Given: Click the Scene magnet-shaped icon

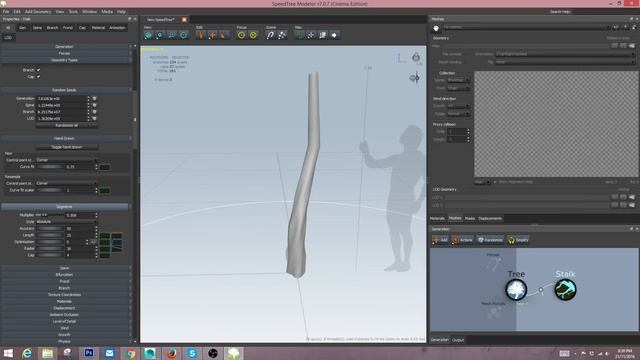Looking at the screenshot, I should (x=270, y=35).
